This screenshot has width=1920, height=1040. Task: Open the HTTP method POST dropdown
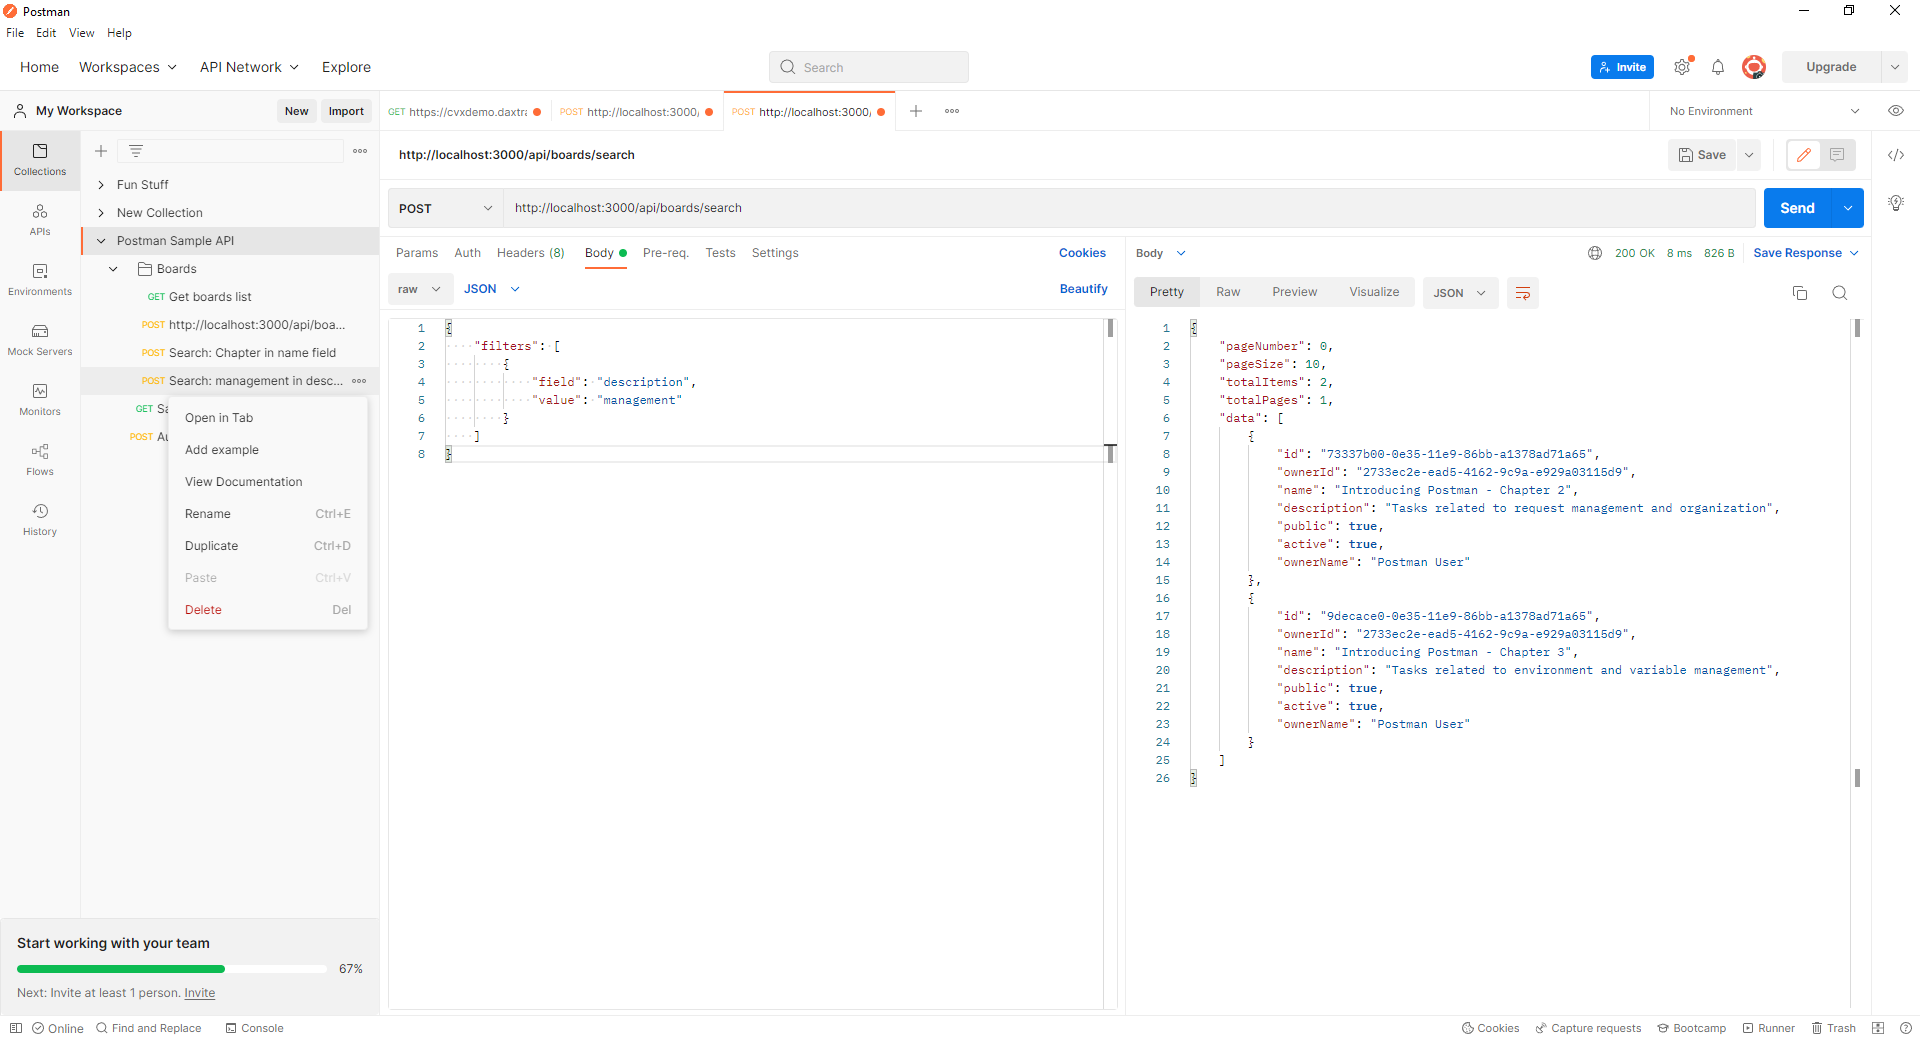[445, 208]
